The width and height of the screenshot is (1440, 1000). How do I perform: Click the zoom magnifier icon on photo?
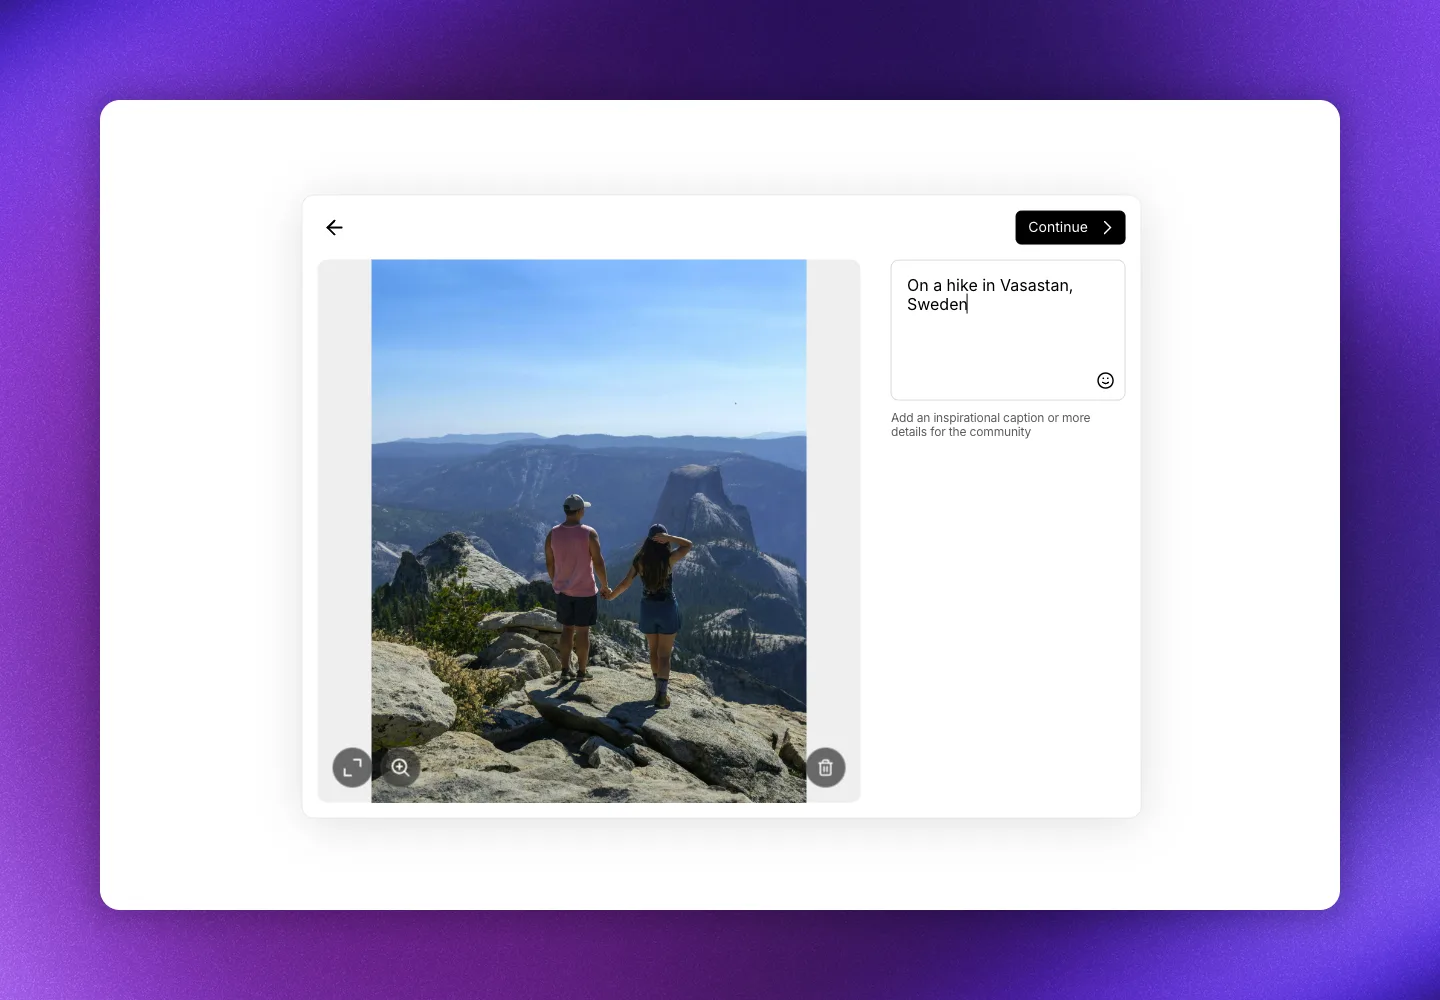[x=400, y=767]
